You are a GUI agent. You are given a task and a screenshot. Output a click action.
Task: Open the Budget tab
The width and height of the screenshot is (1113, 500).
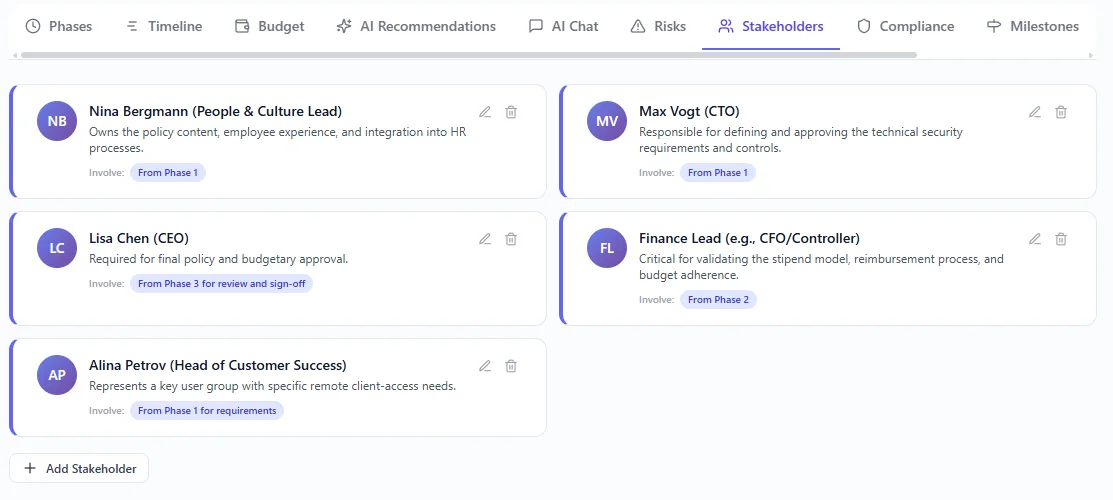[269, 26]
